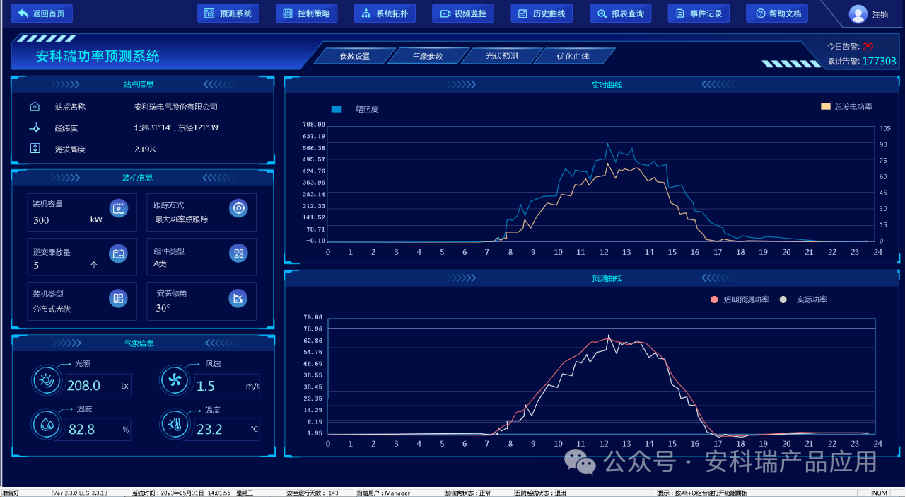Click the tracking mode target icon
The image size is (906, 497).
pyautogui.click(x=238, y=208)
